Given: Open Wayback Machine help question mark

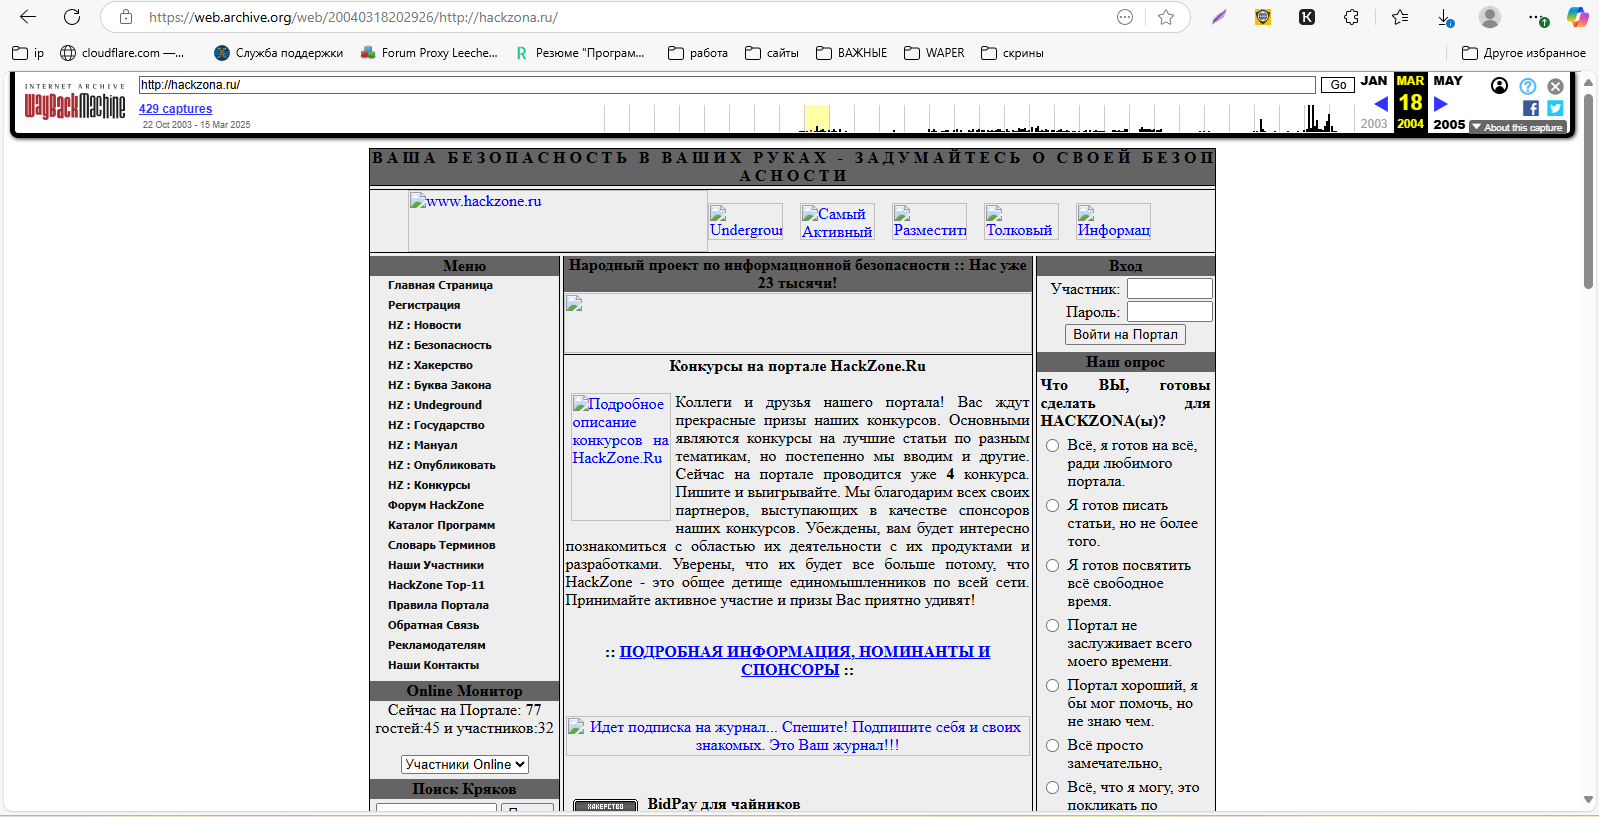Looking at the screenshot, I should click(1527, 86).
